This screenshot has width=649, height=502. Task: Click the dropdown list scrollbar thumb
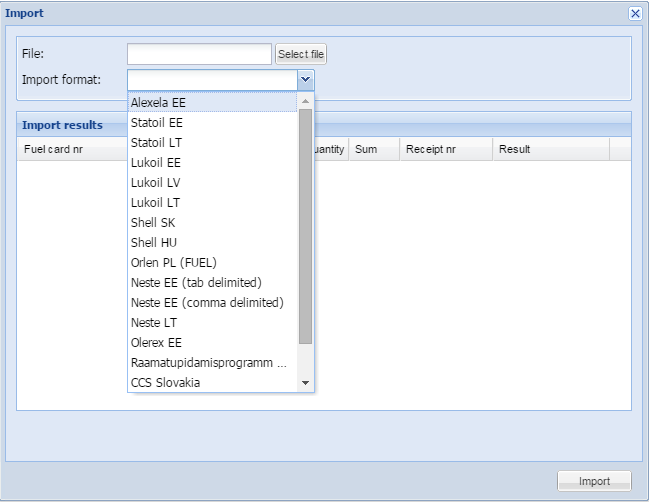pos(306,225)
